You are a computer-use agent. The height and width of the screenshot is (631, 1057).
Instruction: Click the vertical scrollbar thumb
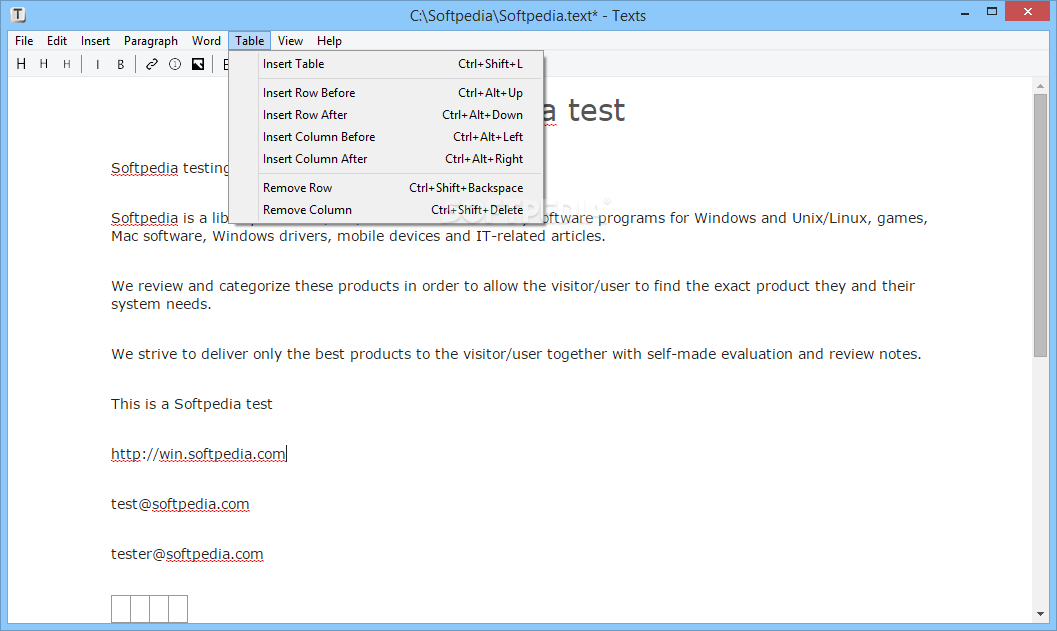click(1040, 225)
